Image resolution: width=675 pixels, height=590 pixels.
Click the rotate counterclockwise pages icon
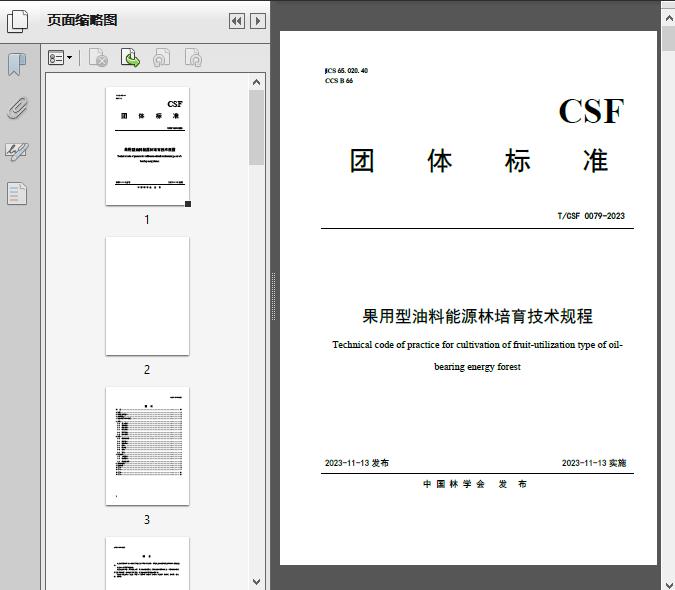tap(162, 58)
